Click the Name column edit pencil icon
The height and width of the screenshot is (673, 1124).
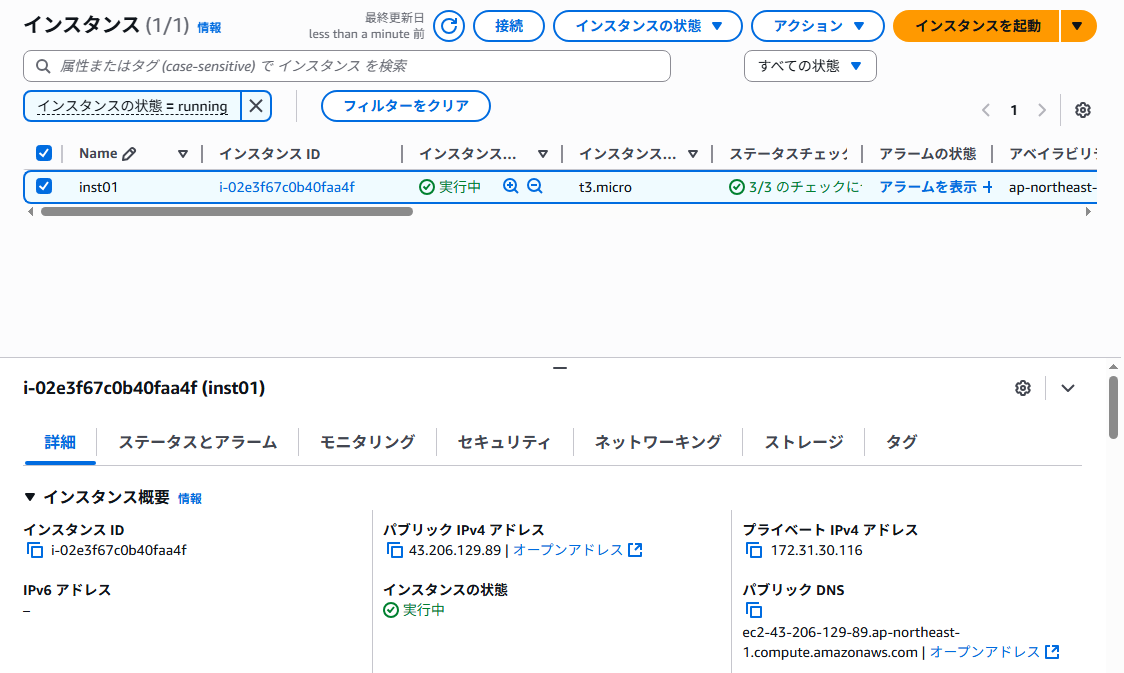pos(129,154)
